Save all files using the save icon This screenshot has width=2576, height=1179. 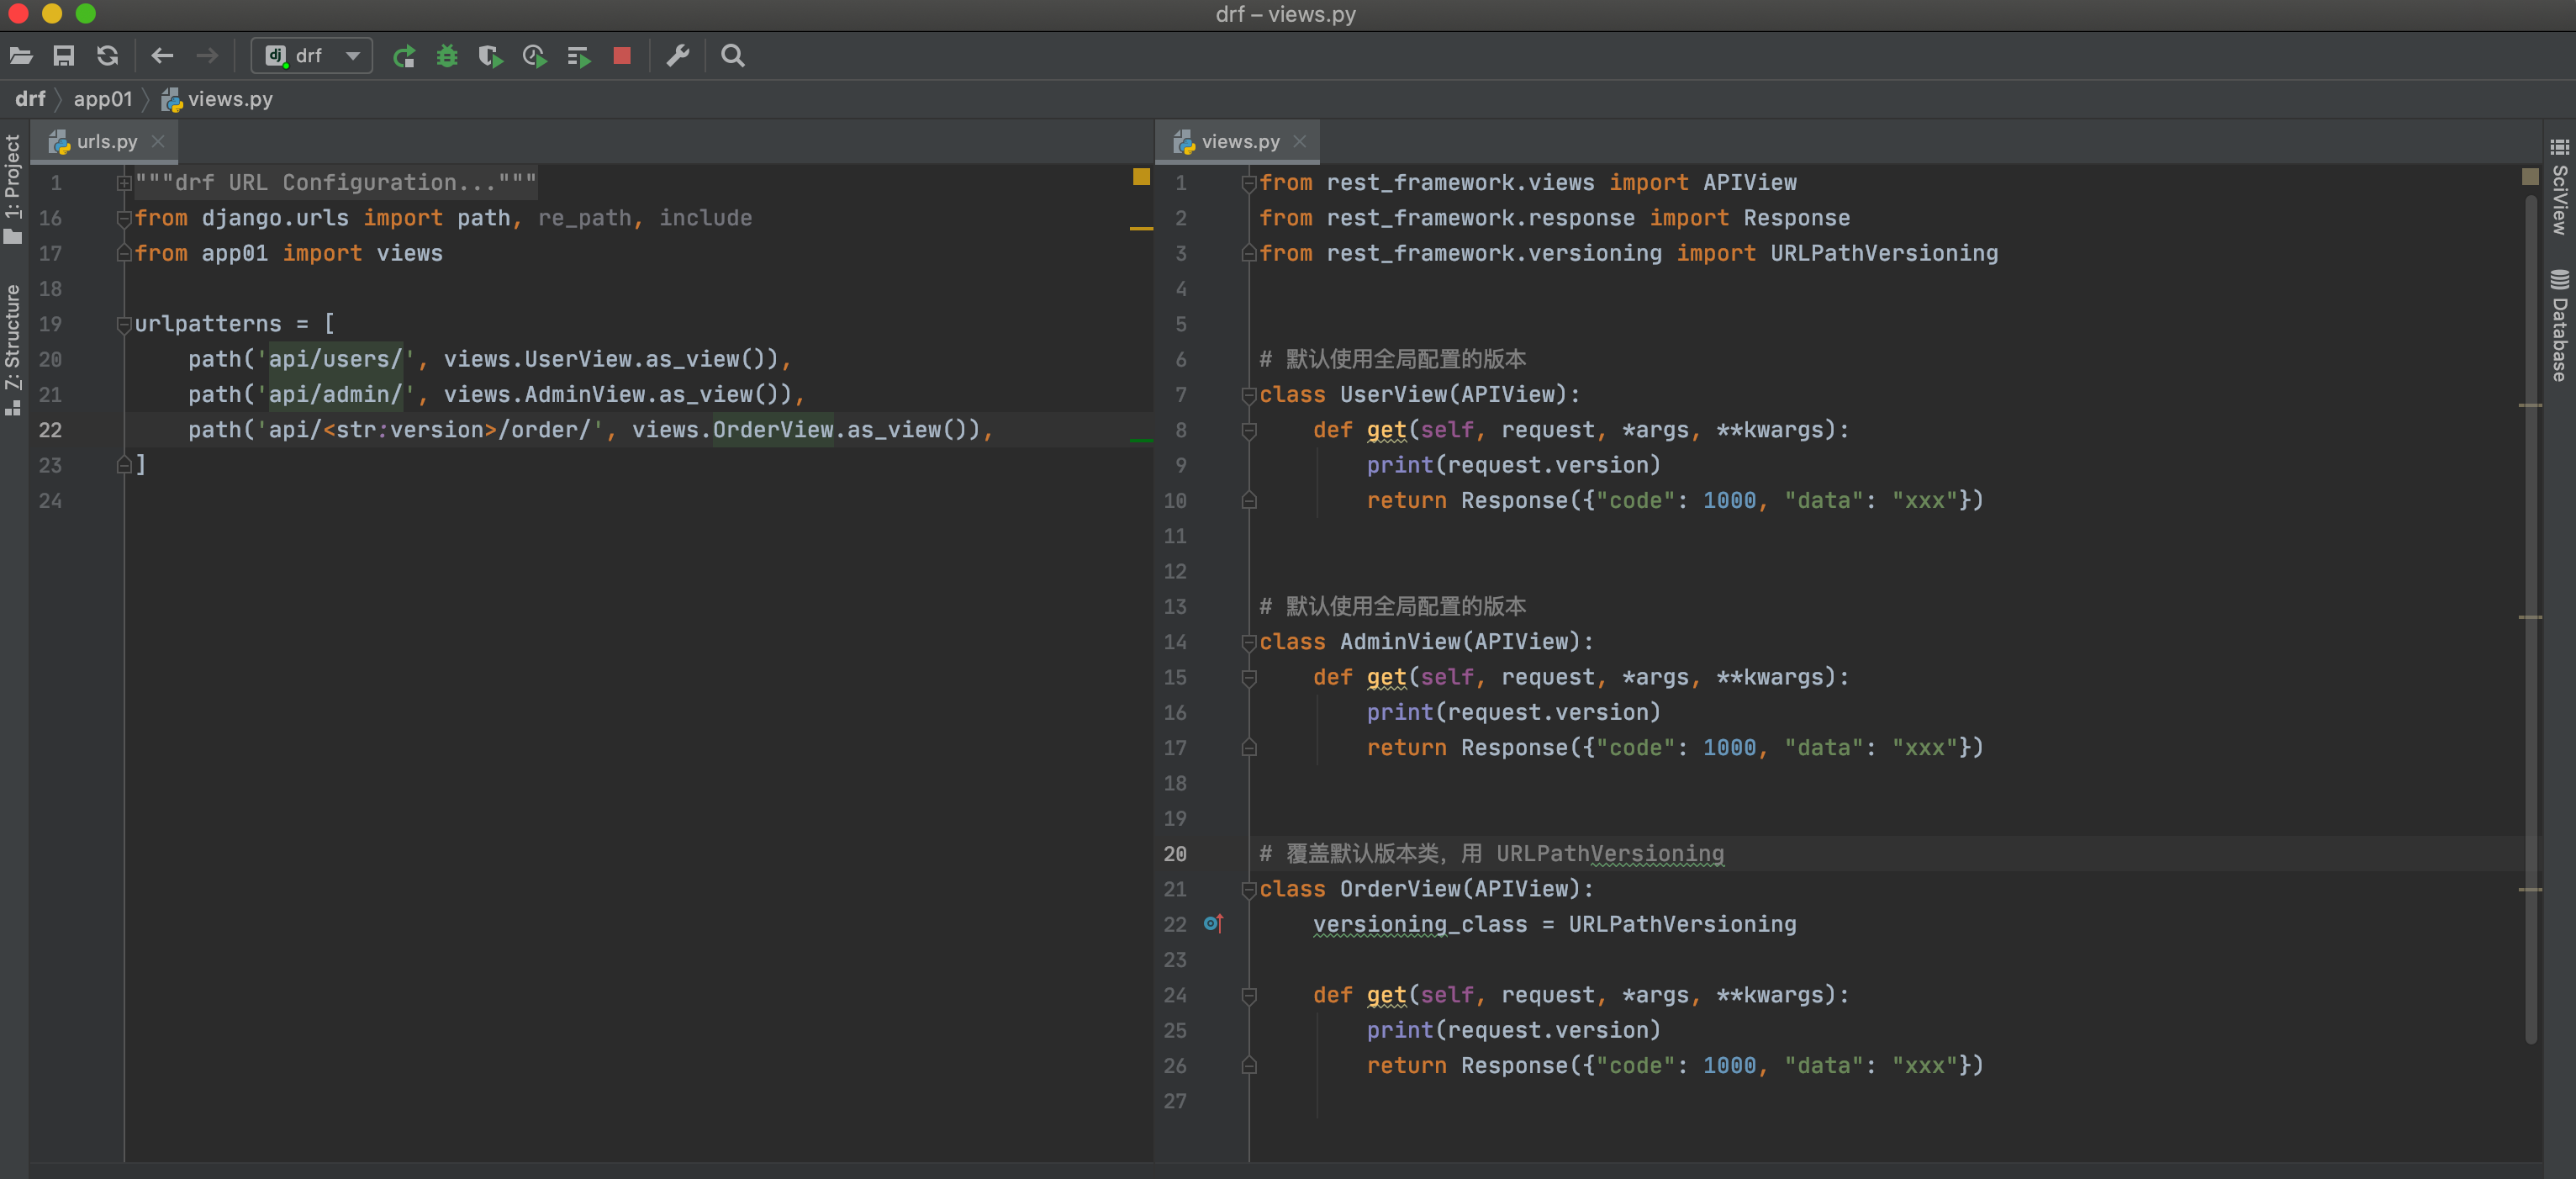[x=64, y=56]
